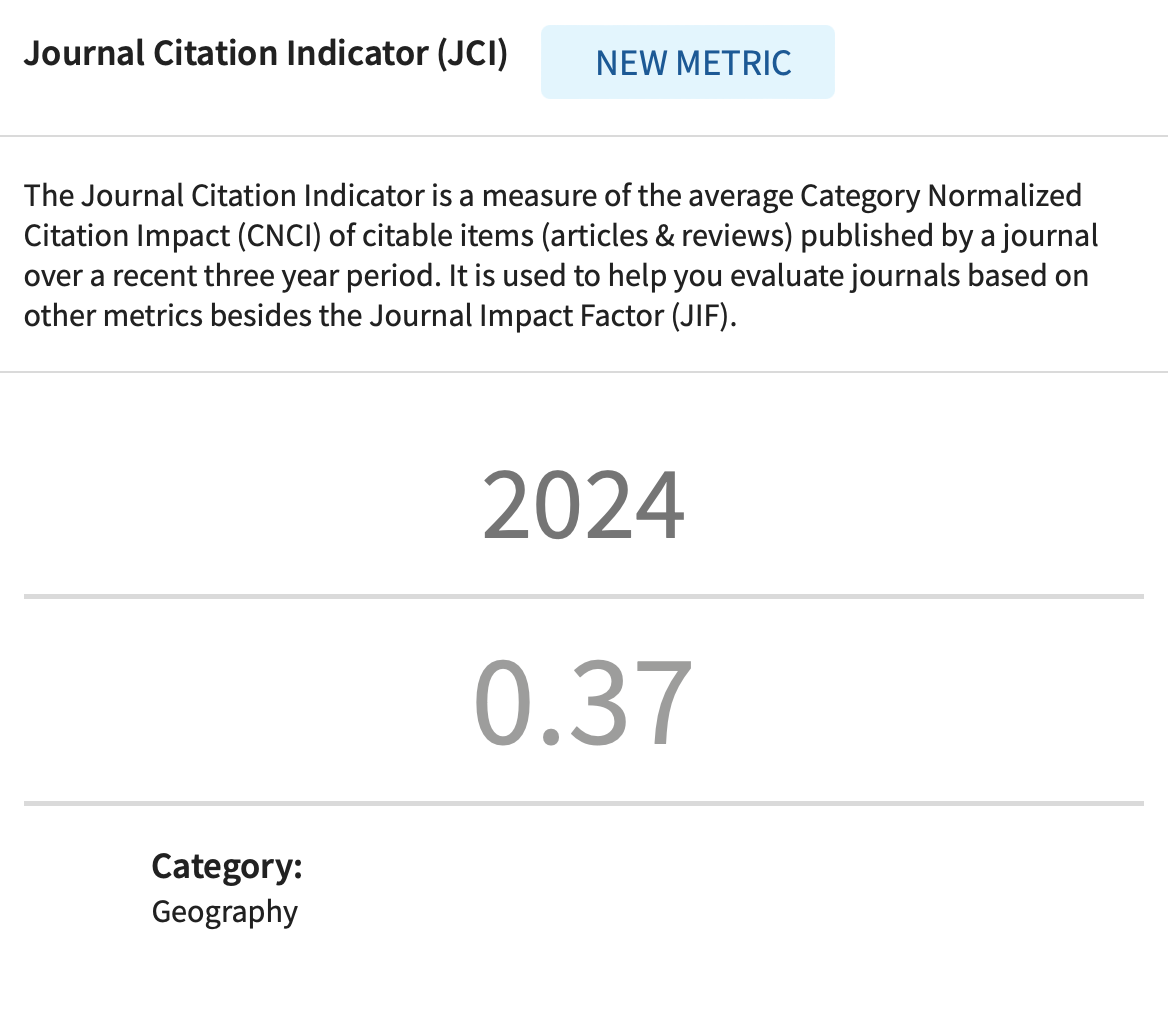This screenshot has width=1168, height=1029.
Task: Click the divider line below the 2024 year
Action: click(x=583, y=596)
